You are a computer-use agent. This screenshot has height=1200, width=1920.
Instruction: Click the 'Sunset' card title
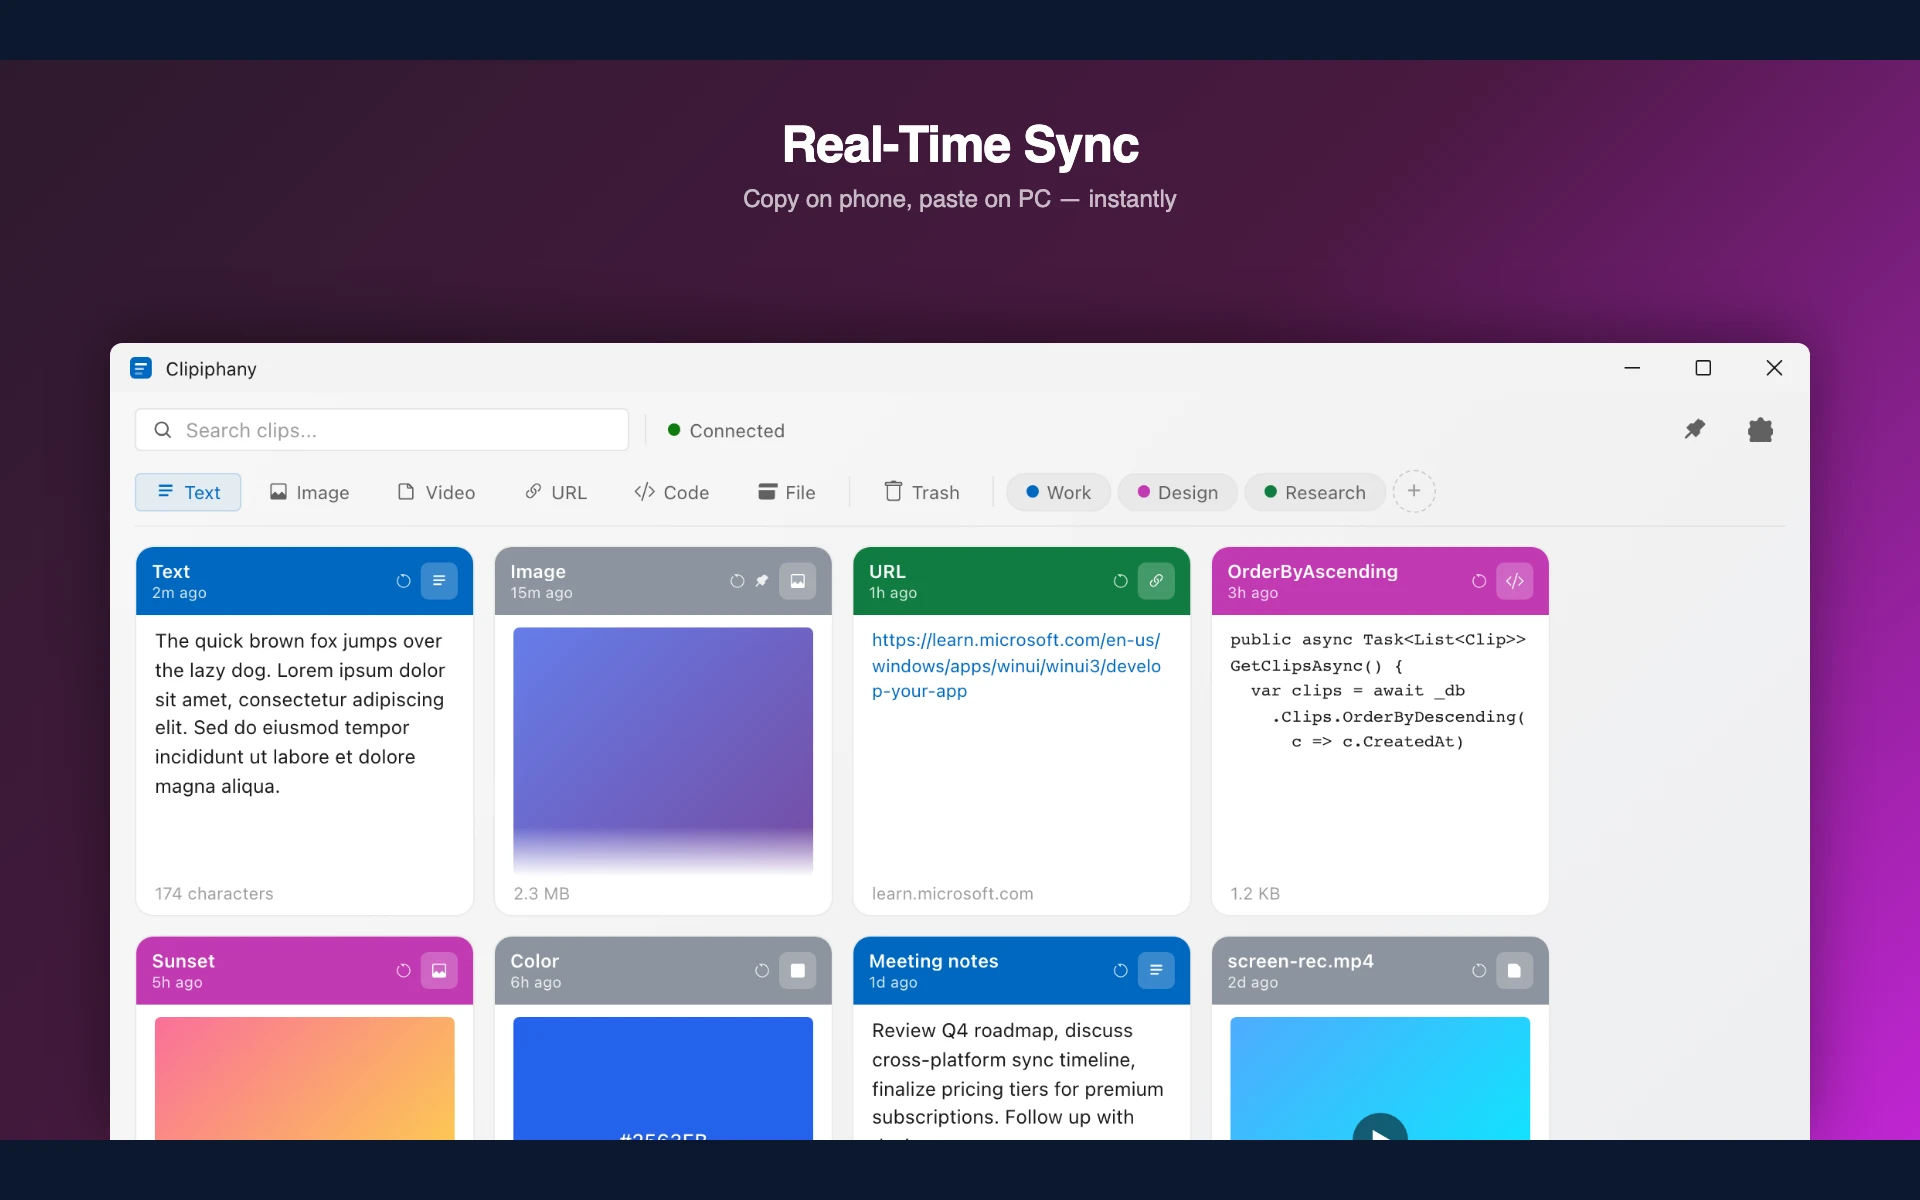[x=183, y=961]
